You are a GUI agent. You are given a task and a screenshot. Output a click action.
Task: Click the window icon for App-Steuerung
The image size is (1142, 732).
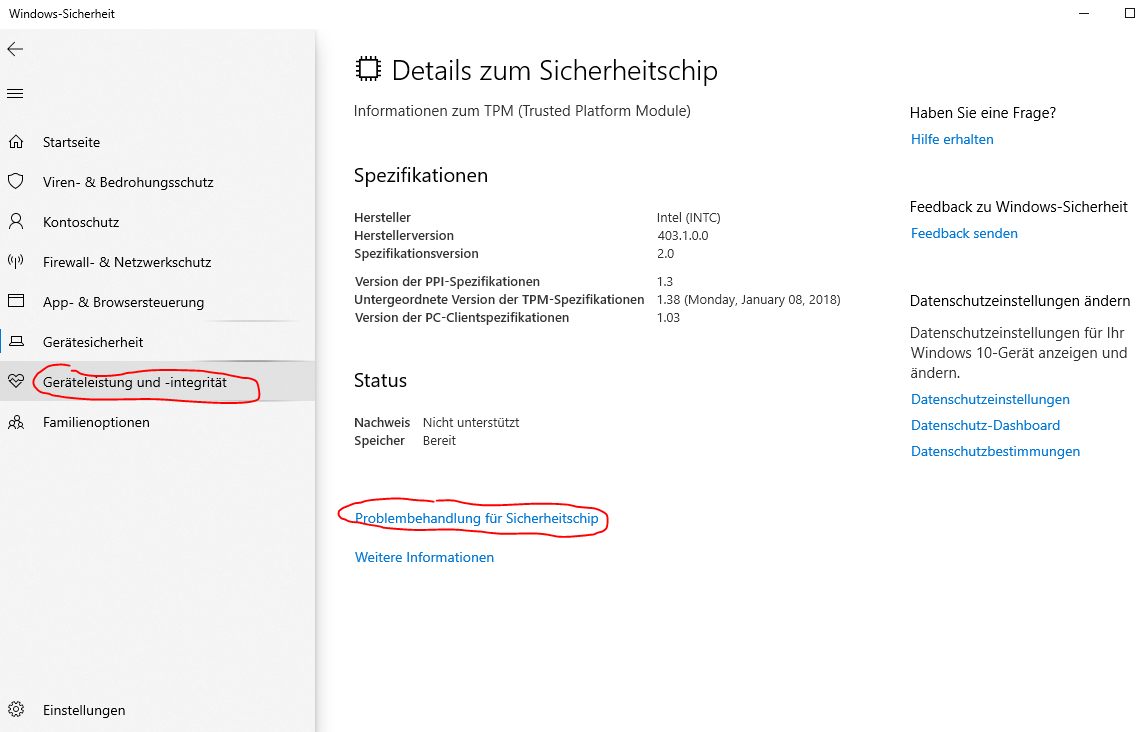15,301
